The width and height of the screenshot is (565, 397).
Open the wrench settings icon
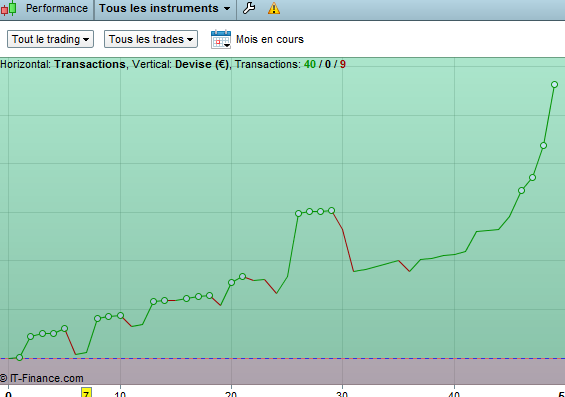coord(249,8)
